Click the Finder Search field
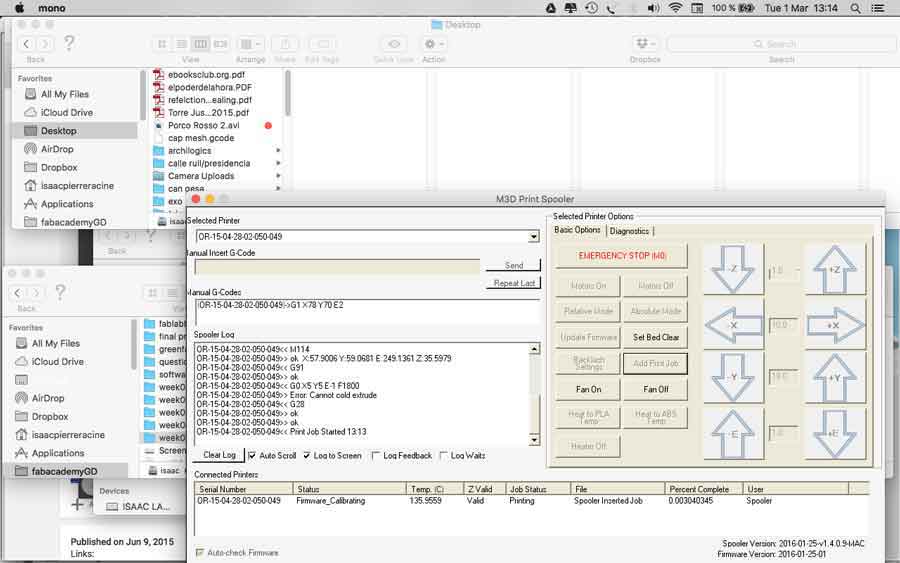The width and height of the screenshot is (900, 563). pos(781,44)
